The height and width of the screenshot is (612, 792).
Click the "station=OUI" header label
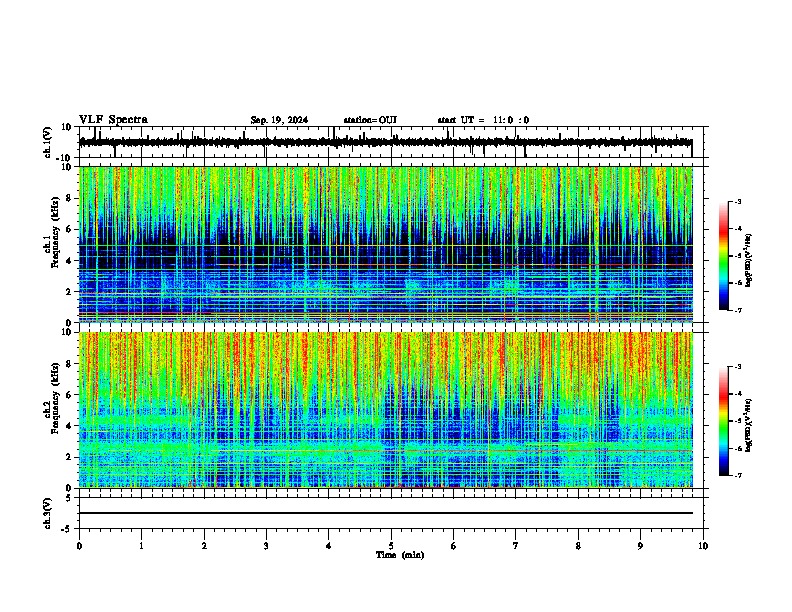click(x=370, y=120)
